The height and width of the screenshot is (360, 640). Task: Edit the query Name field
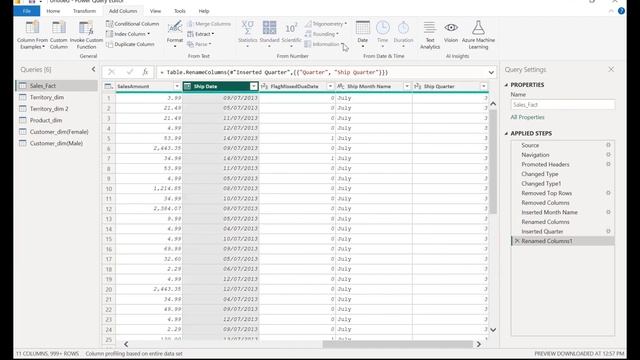[x=563, y=105]
